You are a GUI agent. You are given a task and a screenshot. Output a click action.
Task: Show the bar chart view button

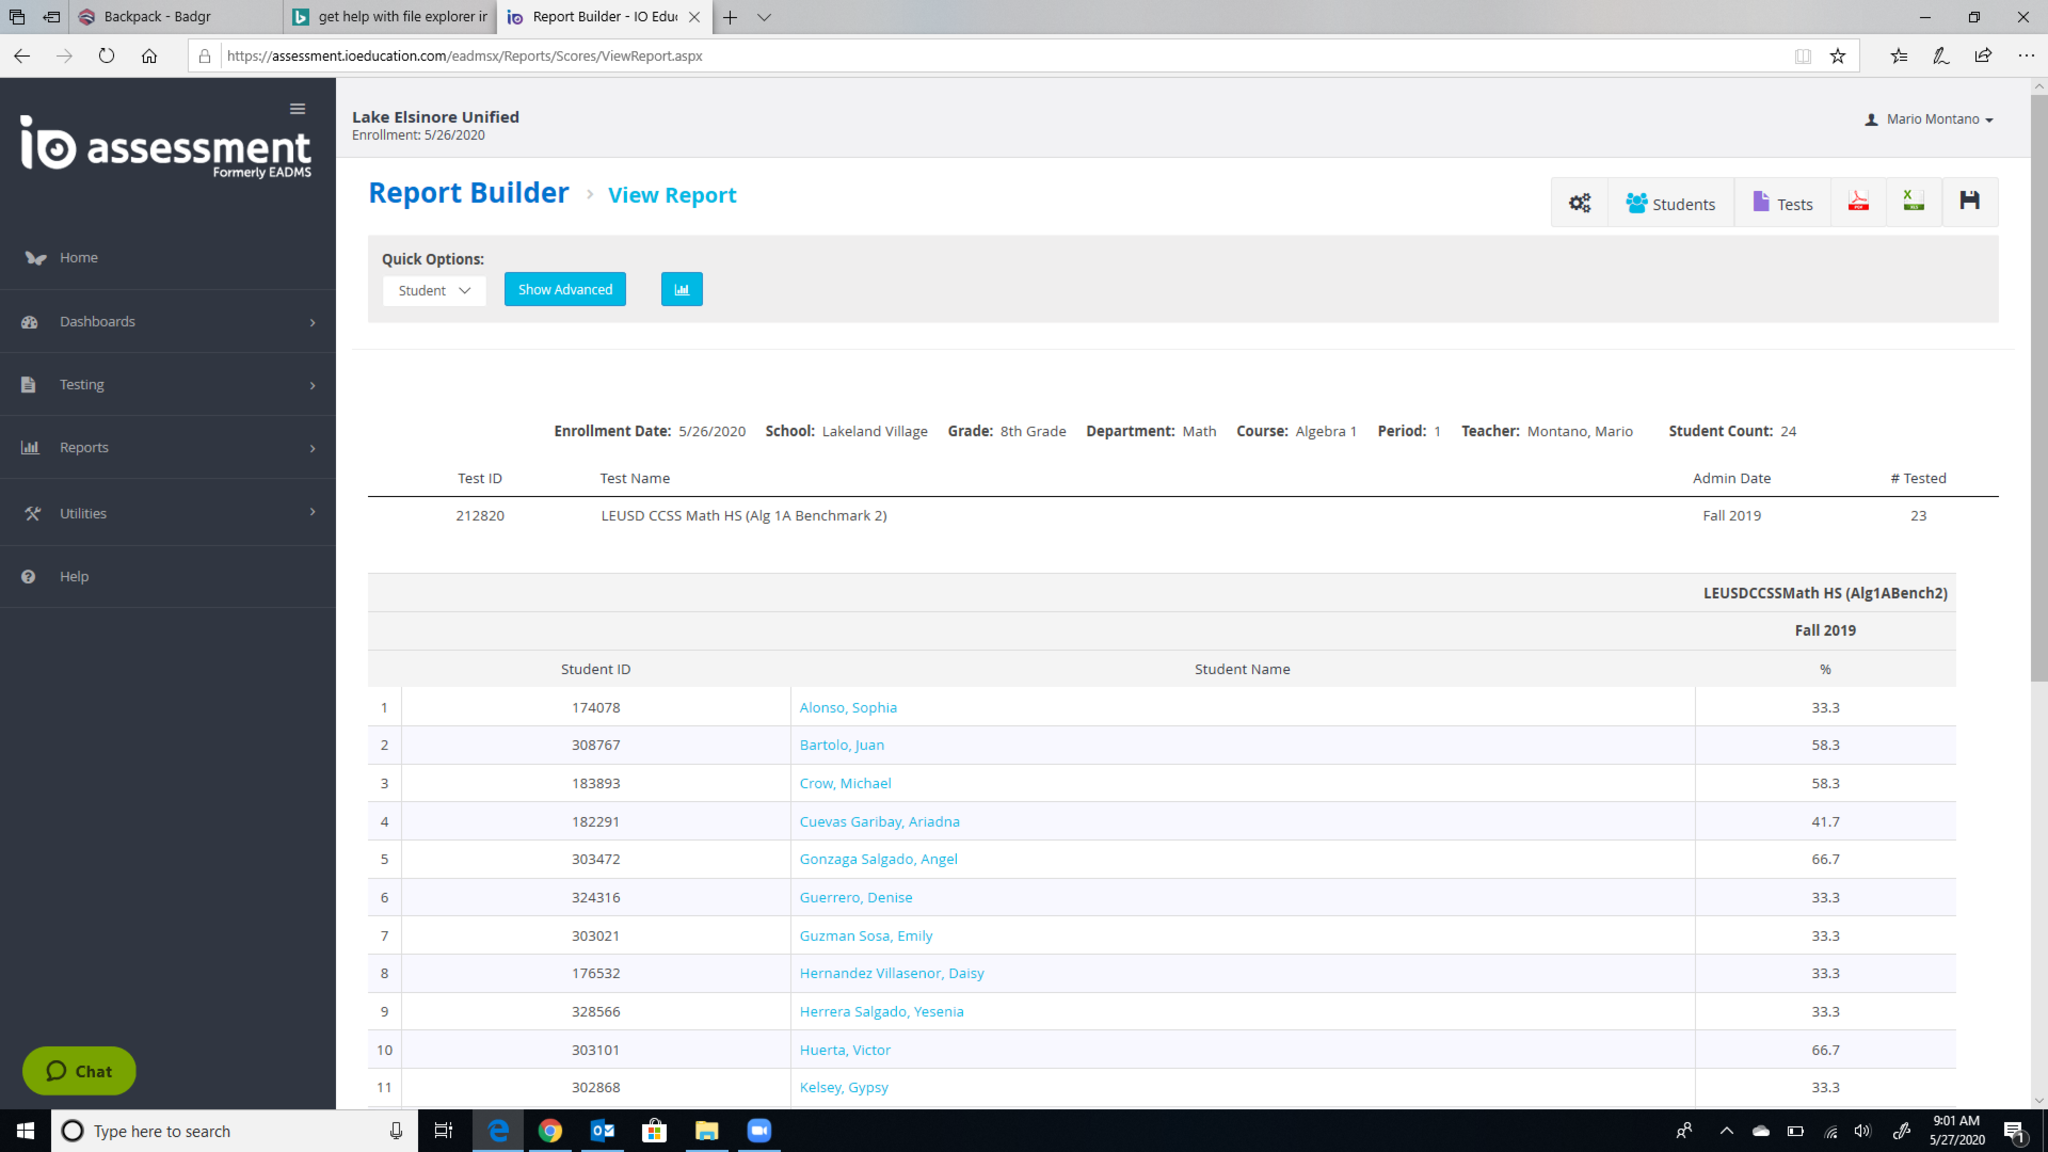(x=681, y=289)
